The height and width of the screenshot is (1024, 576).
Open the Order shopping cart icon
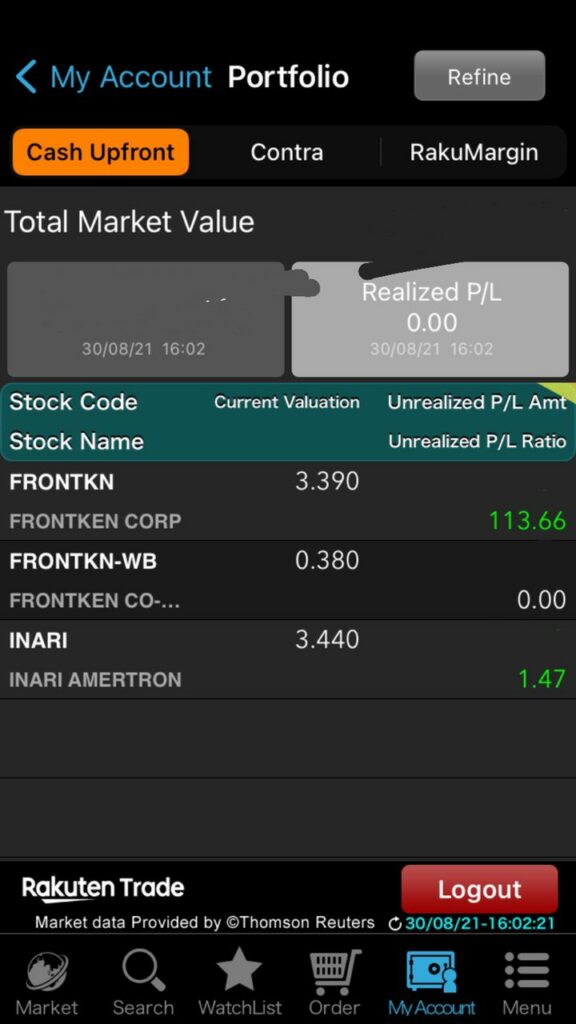(x=334, y=972)
